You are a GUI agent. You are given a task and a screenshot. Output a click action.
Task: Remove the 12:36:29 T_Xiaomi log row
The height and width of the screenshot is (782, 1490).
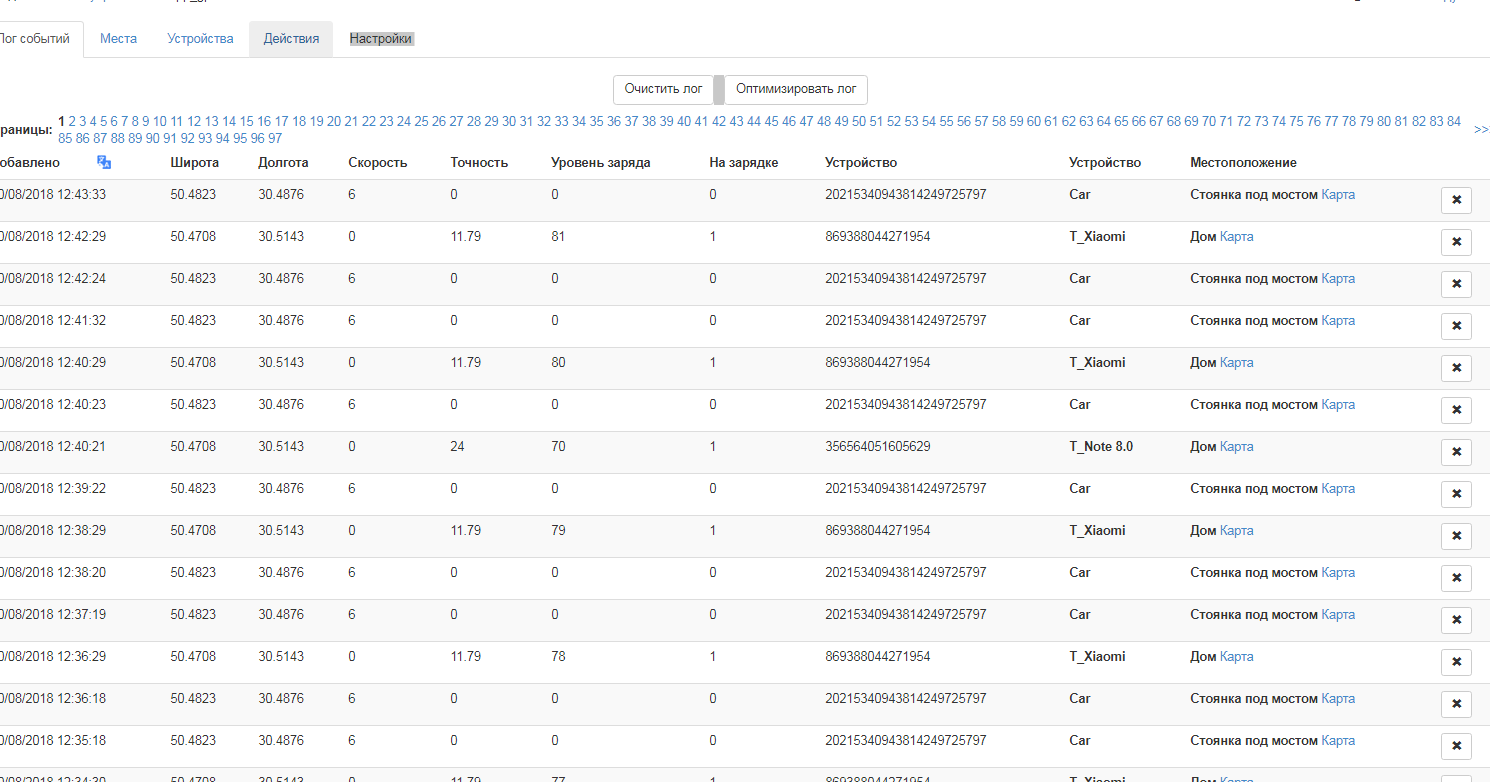(1456, 662)
